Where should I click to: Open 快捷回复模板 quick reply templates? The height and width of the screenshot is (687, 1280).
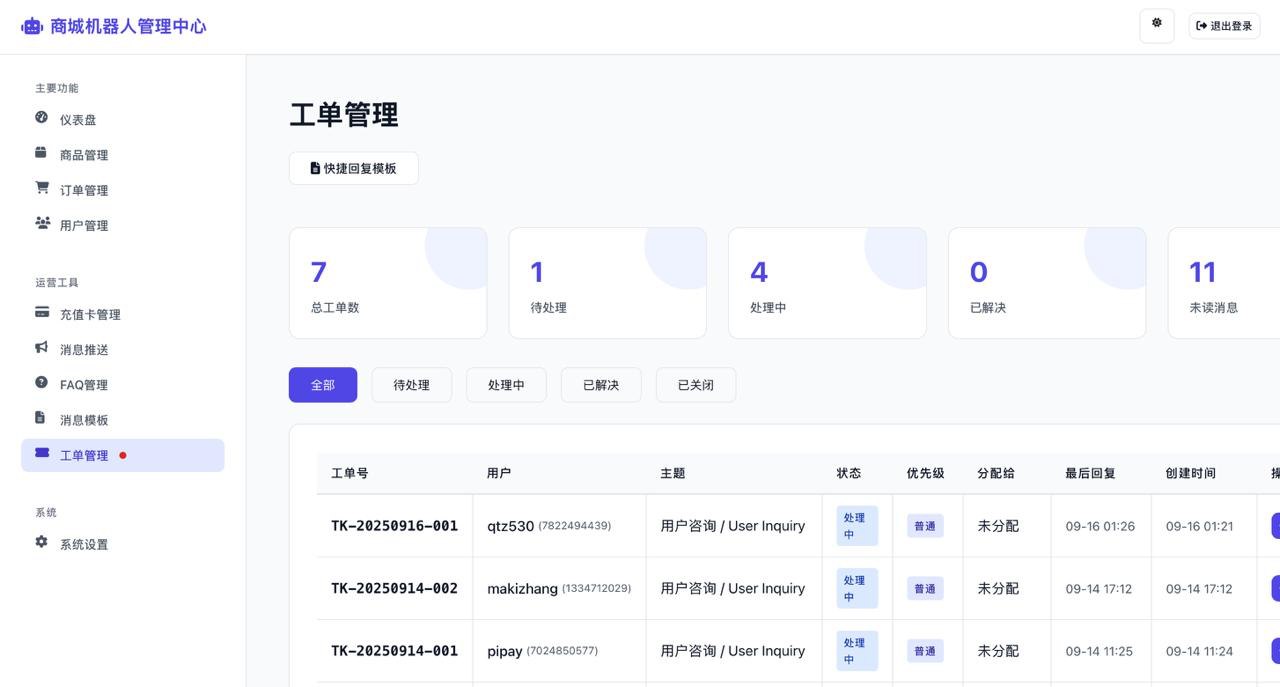pyautogui.click(x=353, y=168)
